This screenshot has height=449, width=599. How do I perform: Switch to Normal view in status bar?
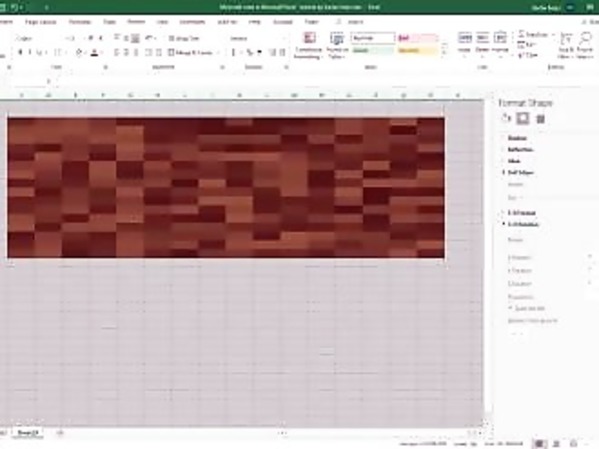(x=539, y=444)
